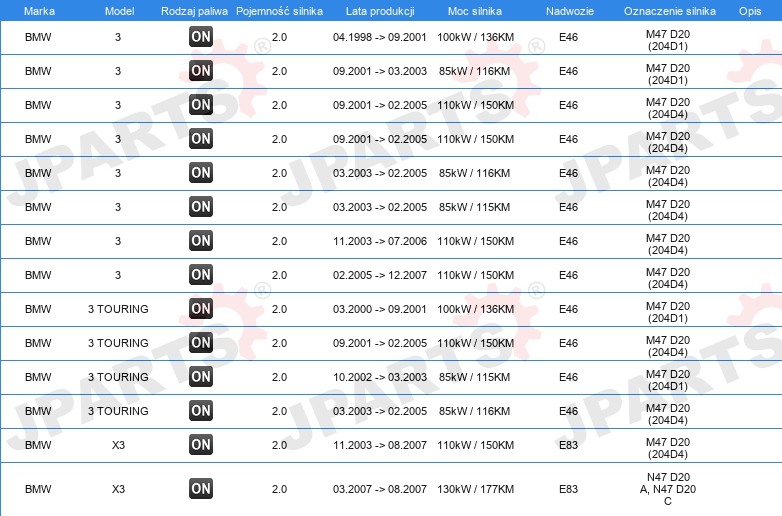This screenshot has width=782, height=516.
Task: Select date cell 11.2003 -> 08.2007
Action: (x=380, y=445)
